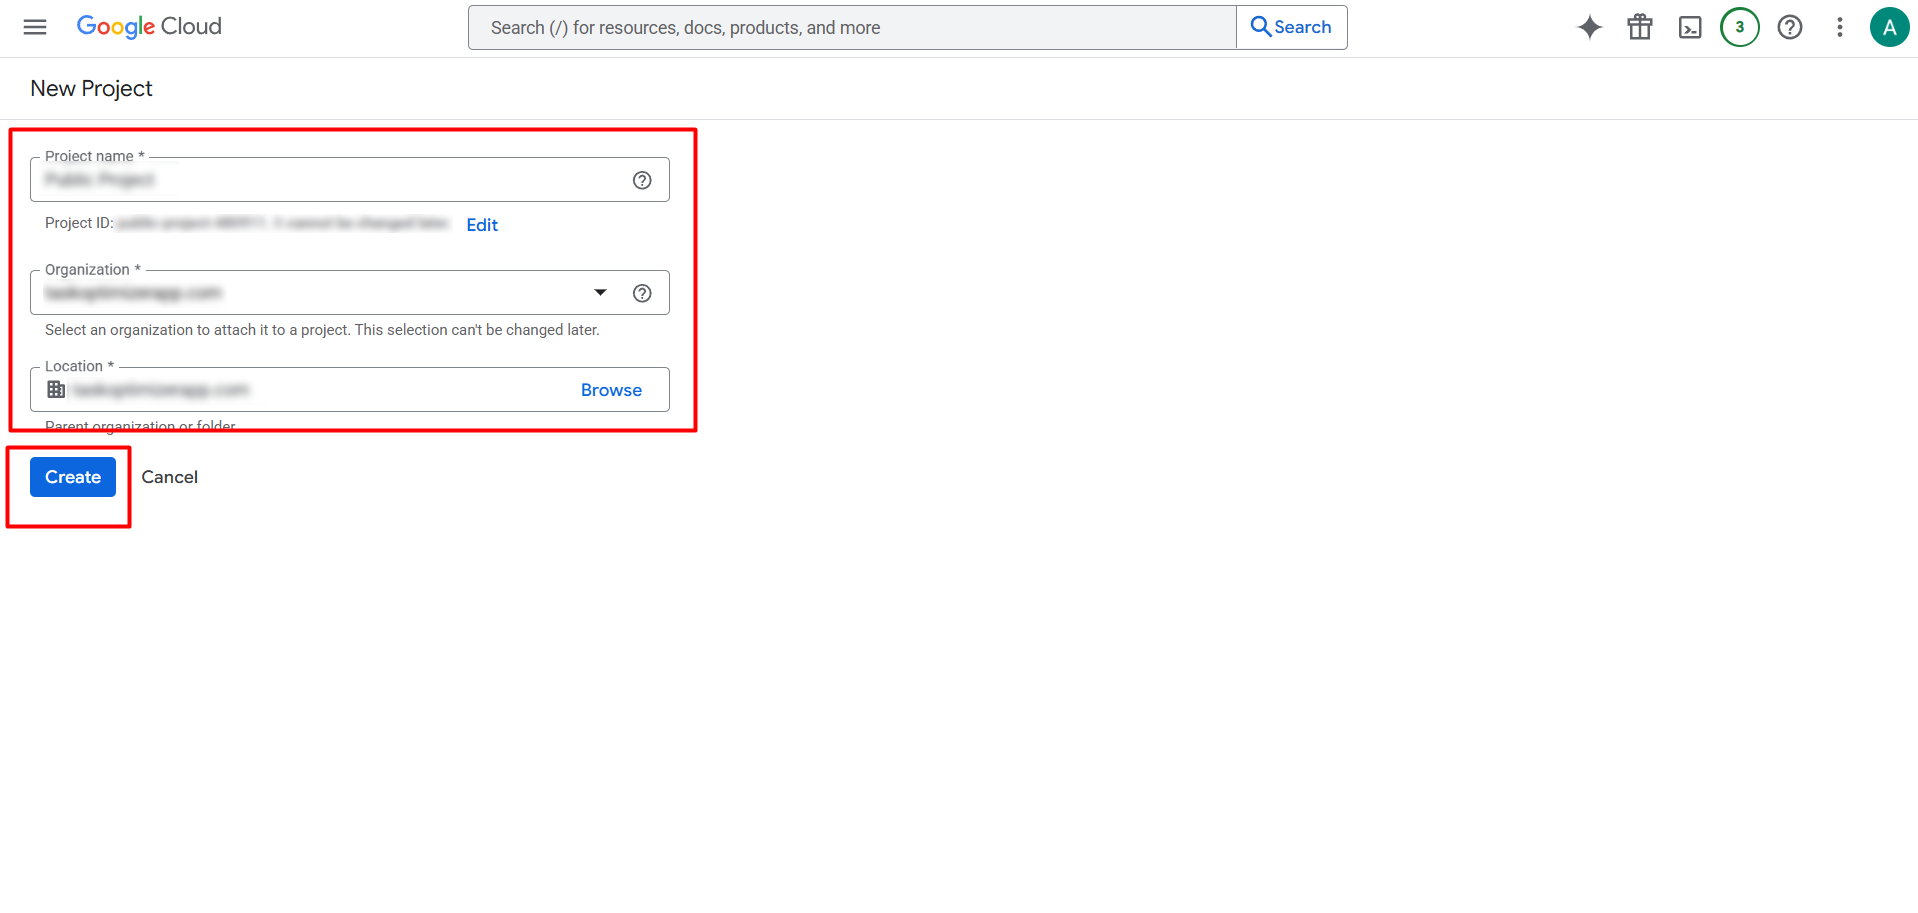This screenshot has width=1918, height=913.
Task: Expand the Organization dropdown arrow
Action: point(600,293)
